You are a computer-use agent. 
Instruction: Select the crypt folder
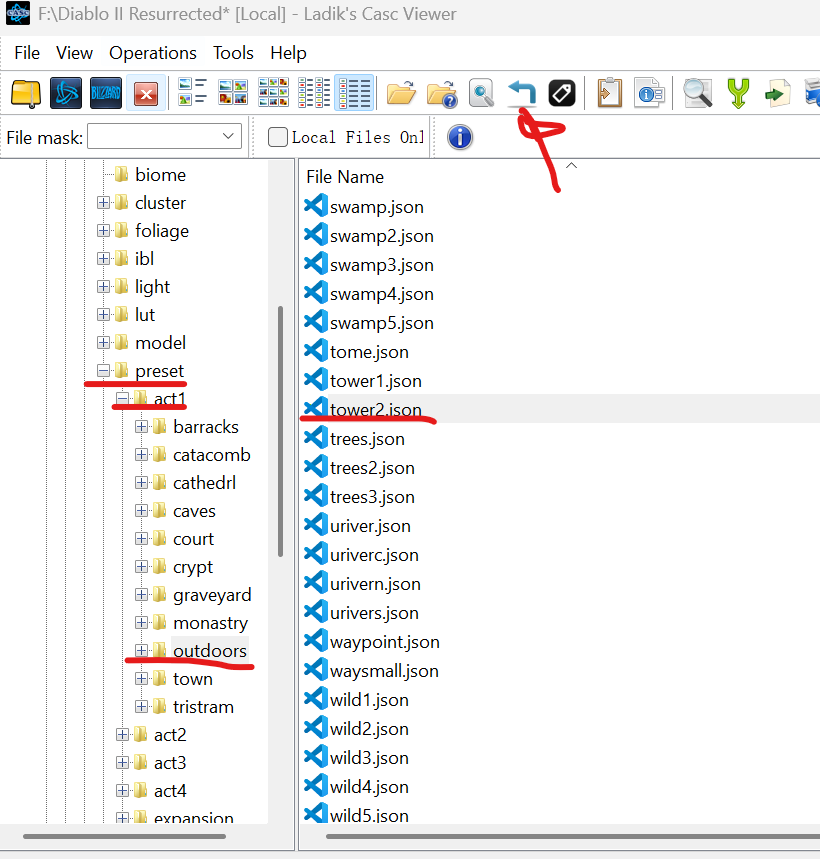tap(193, 567)
